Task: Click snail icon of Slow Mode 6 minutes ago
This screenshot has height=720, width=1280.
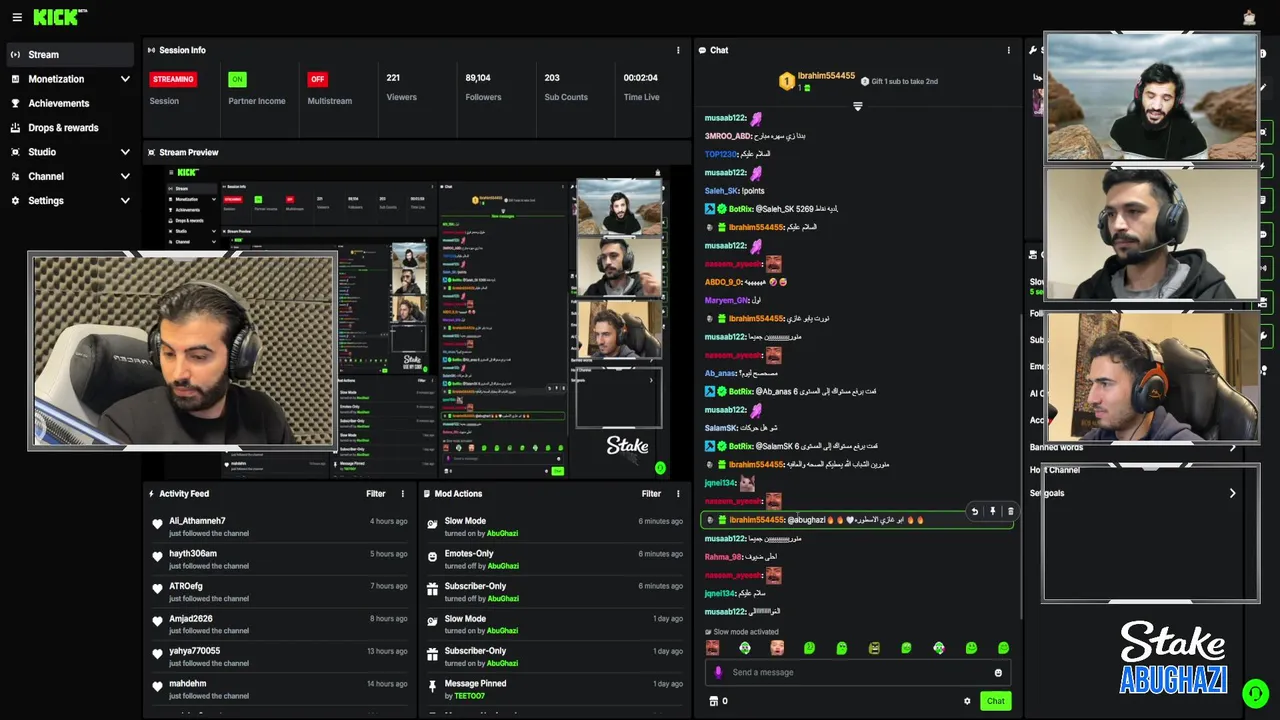Action: pyautogui.click(x=432, y=524)
